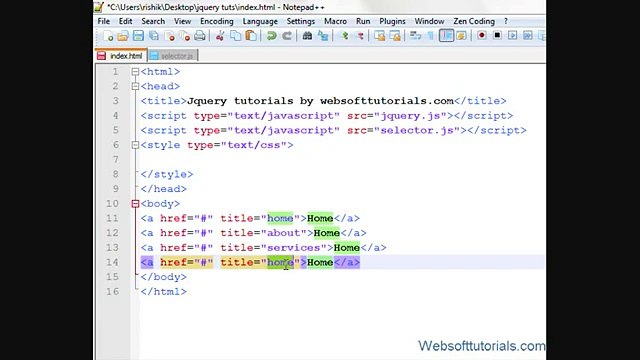Open the Run menu

tap(363, 21)
